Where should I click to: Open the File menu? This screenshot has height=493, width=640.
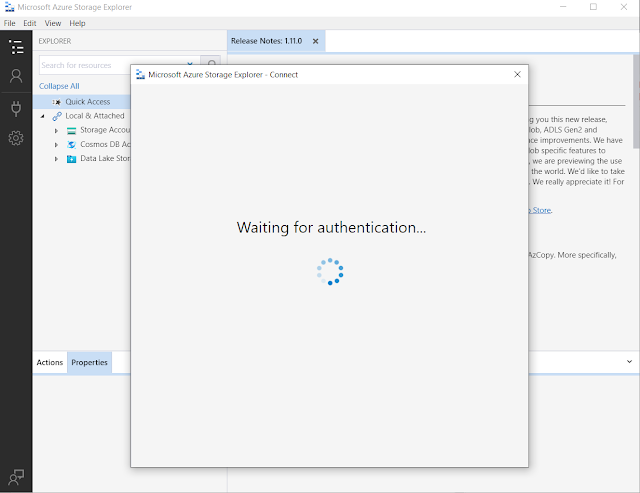pos(9,23)
